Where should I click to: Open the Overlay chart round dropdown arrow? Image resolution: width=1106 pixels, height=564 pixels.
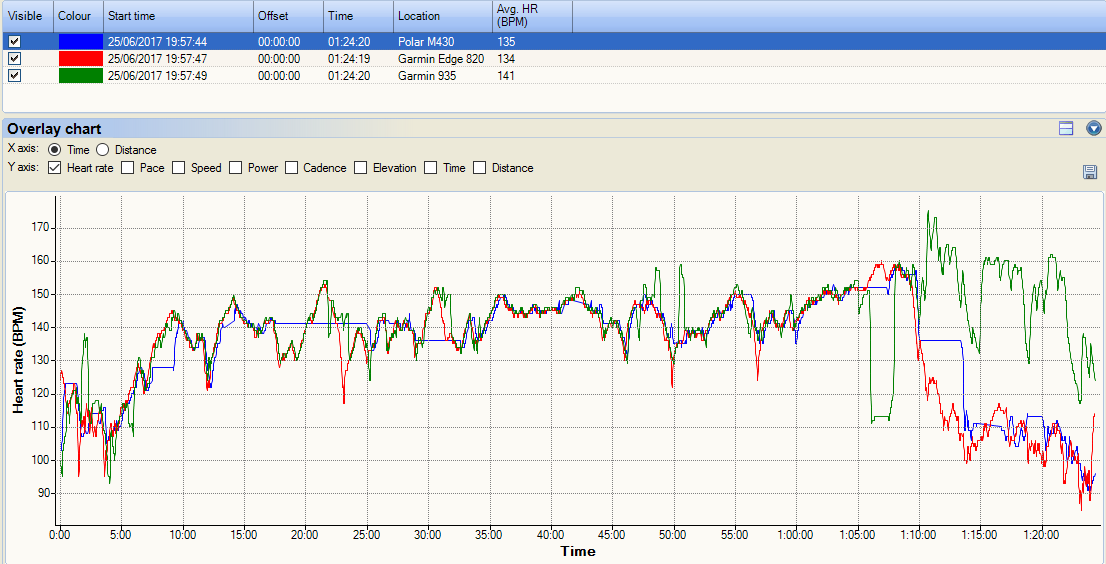(1093, 128)
